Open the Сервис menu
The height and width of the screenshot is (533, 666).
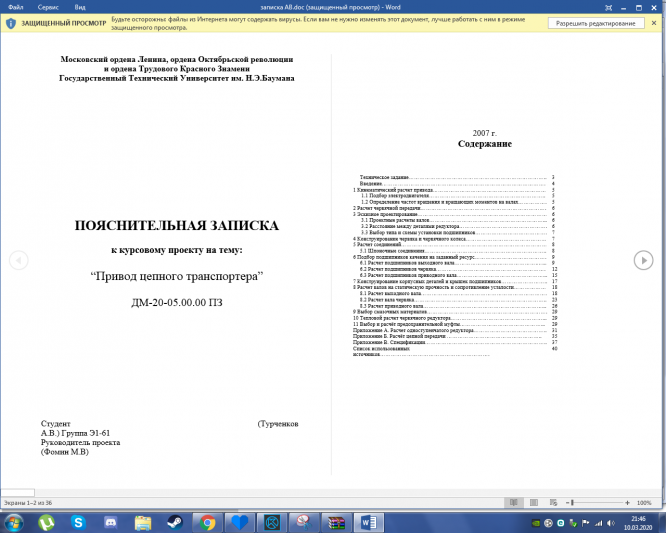pos(48,7)
